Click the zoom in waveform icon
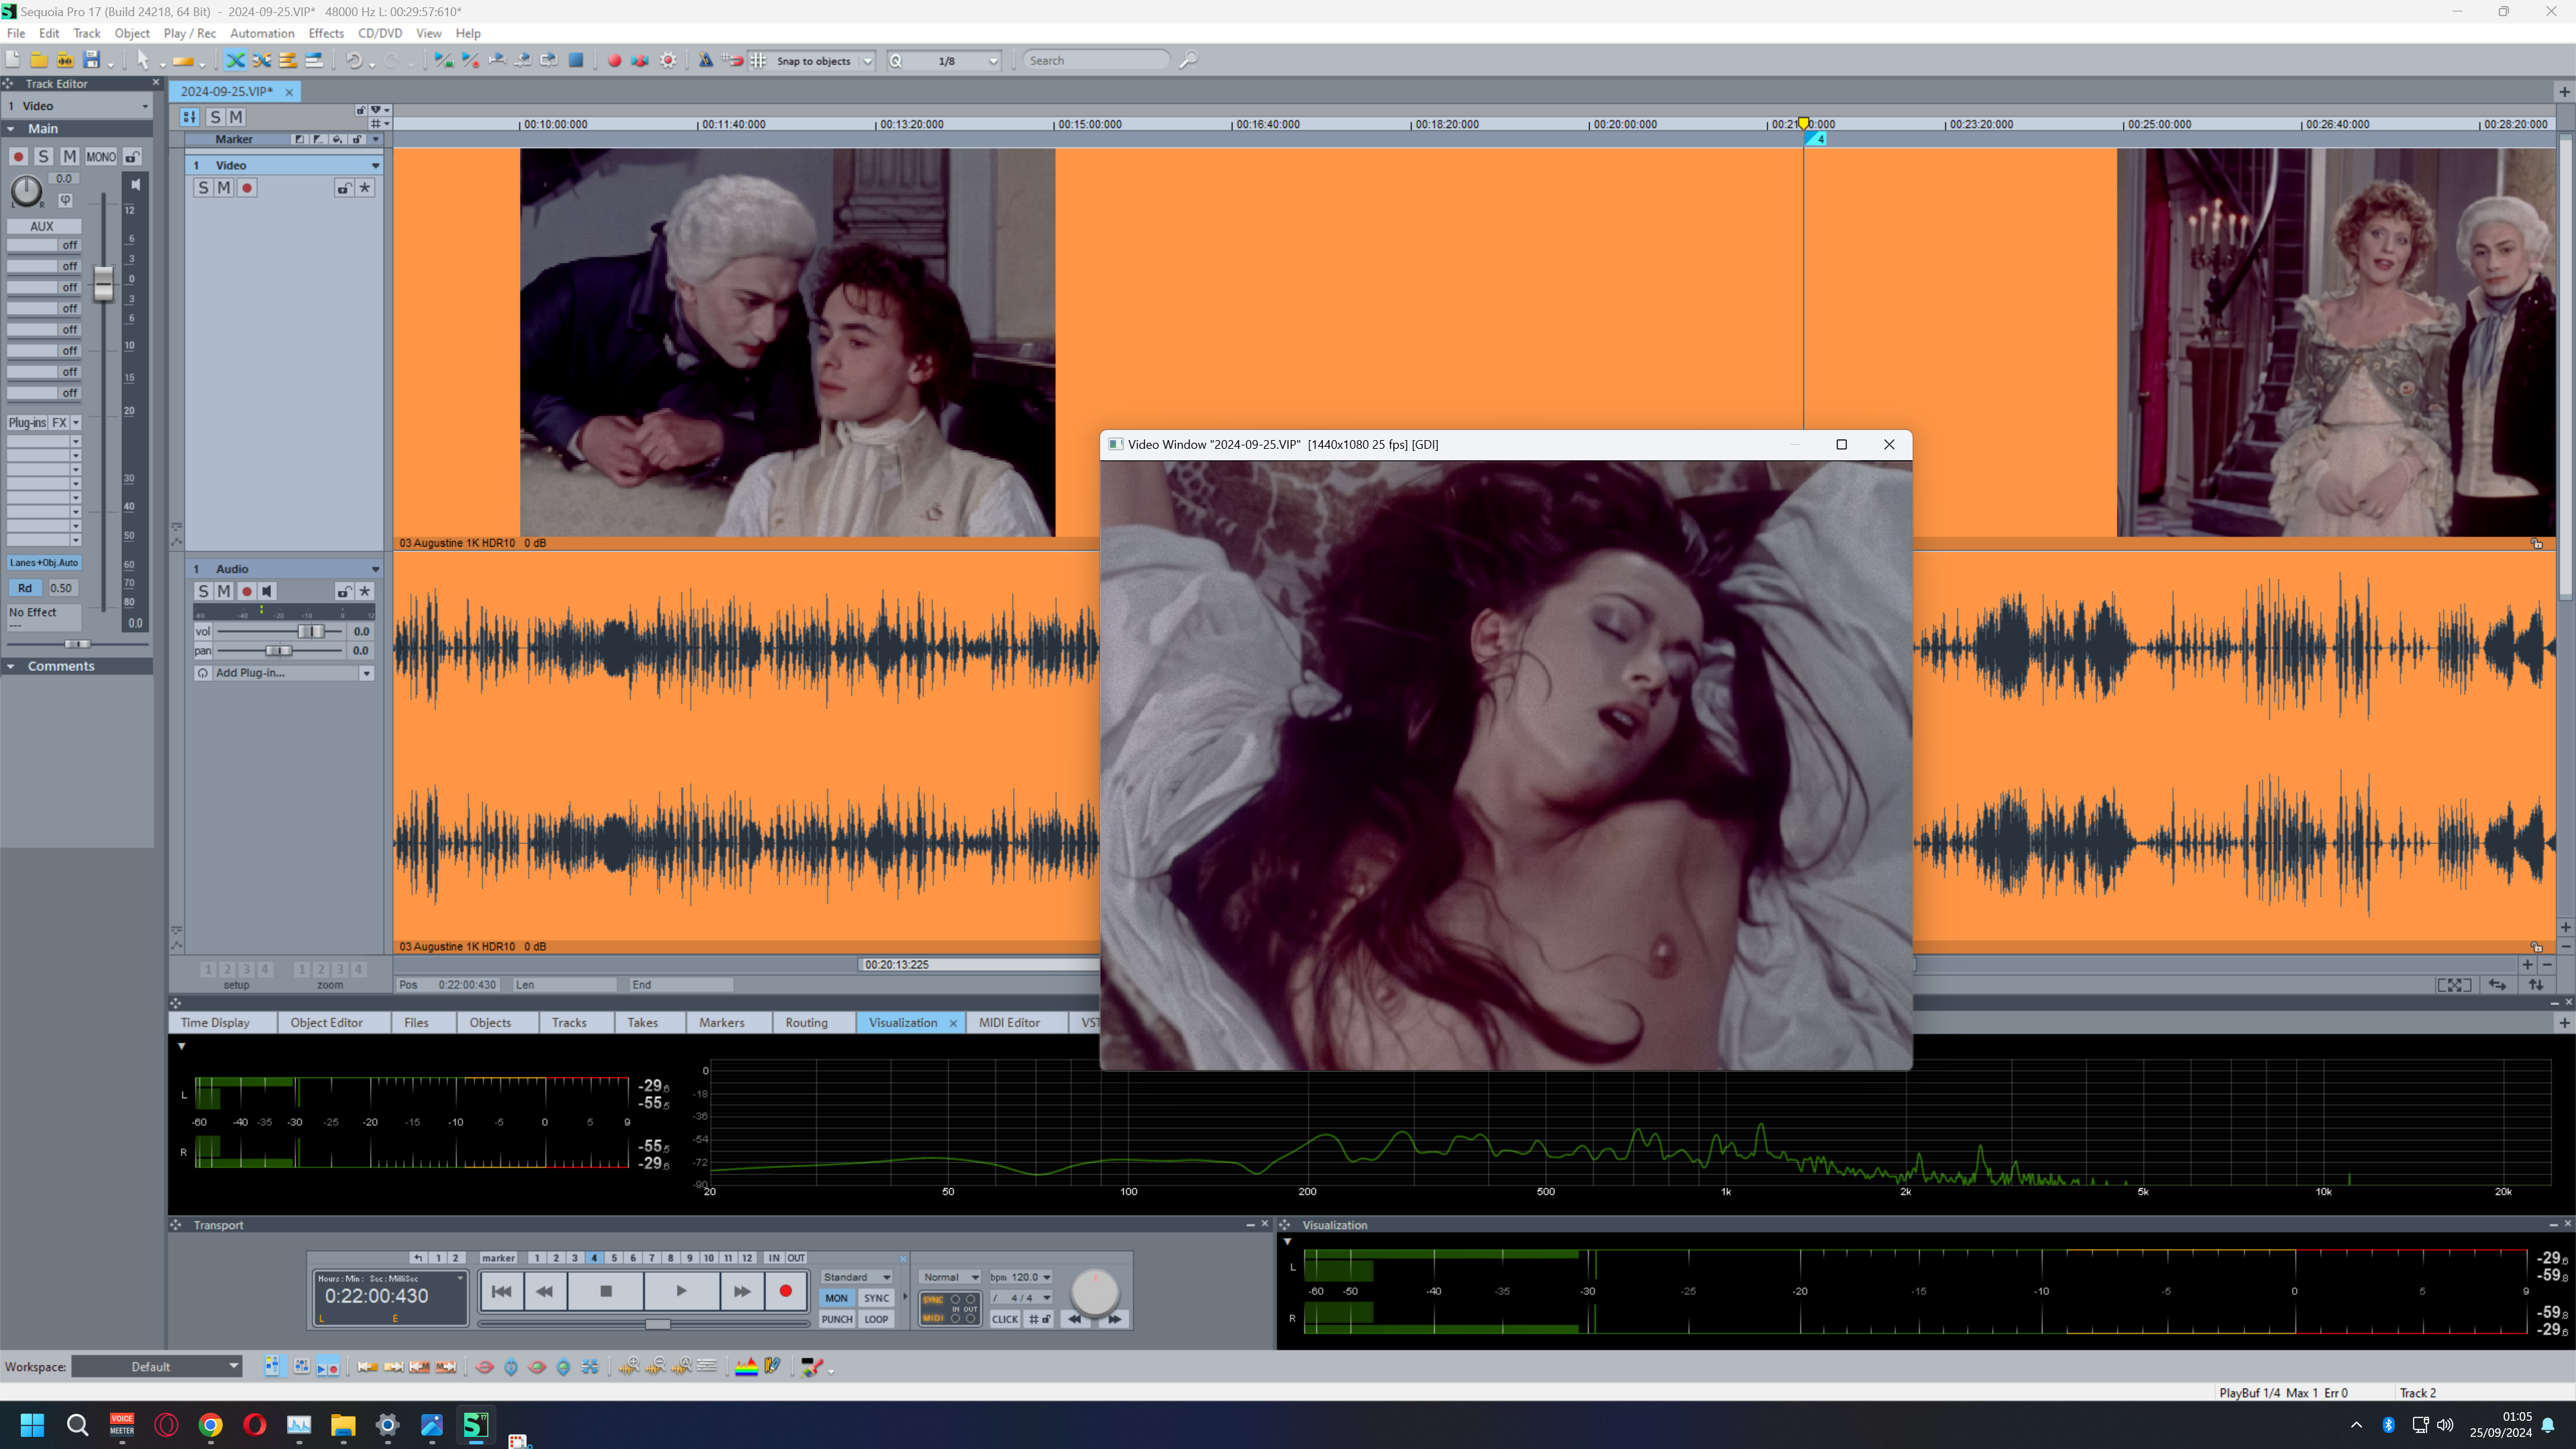2576x1449 pixels. (x=628, y=1366)
